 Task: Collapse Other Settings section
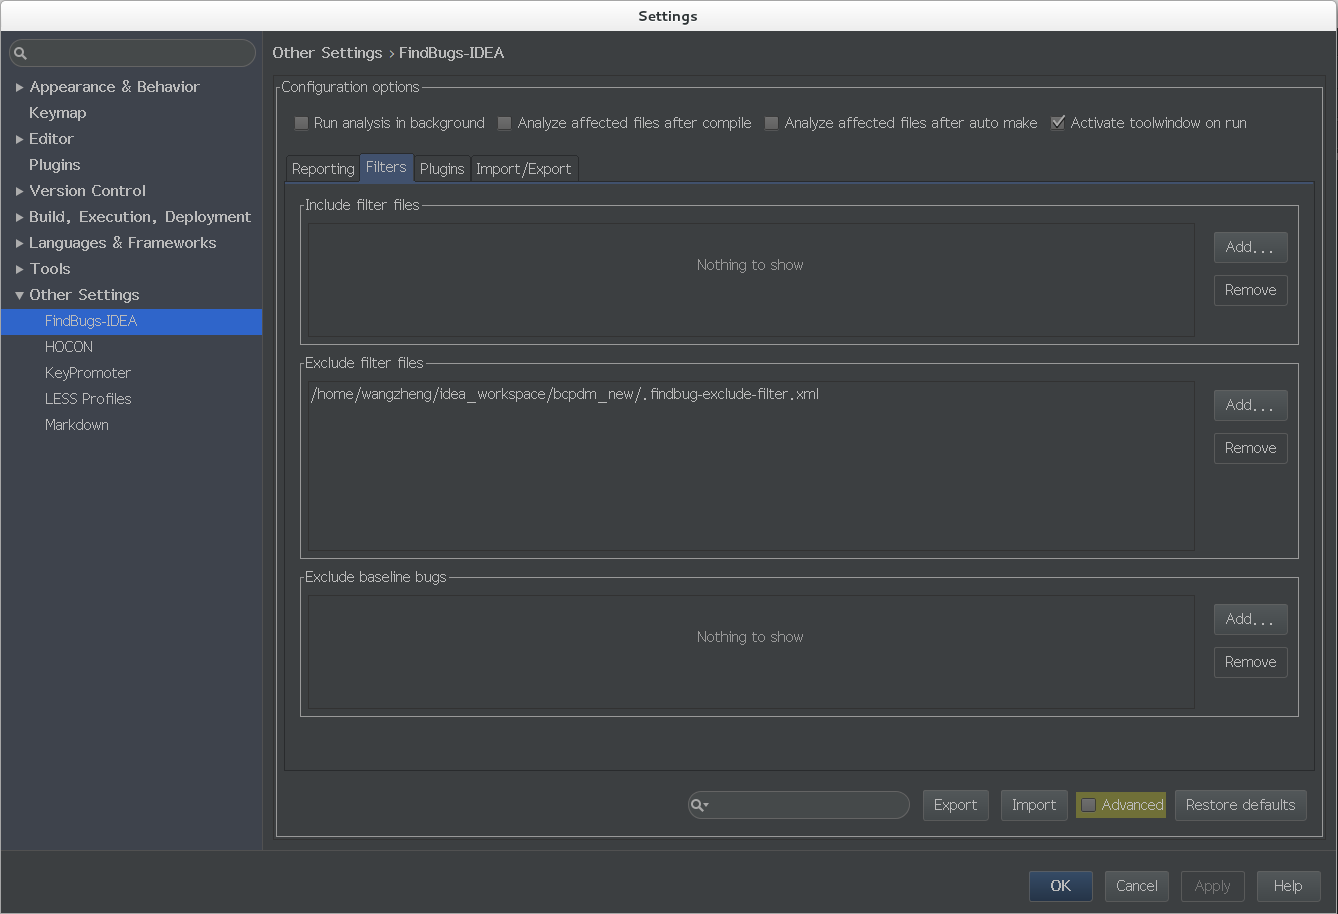point(19,295)
